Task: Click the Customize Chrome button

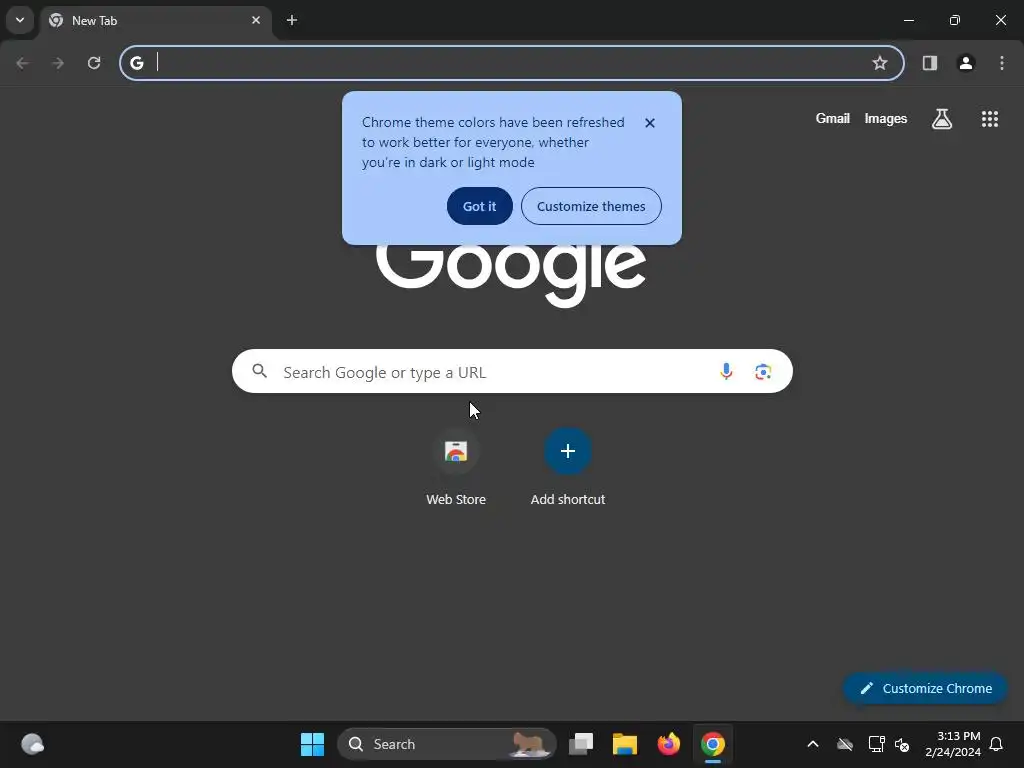Action: [925, 688]
